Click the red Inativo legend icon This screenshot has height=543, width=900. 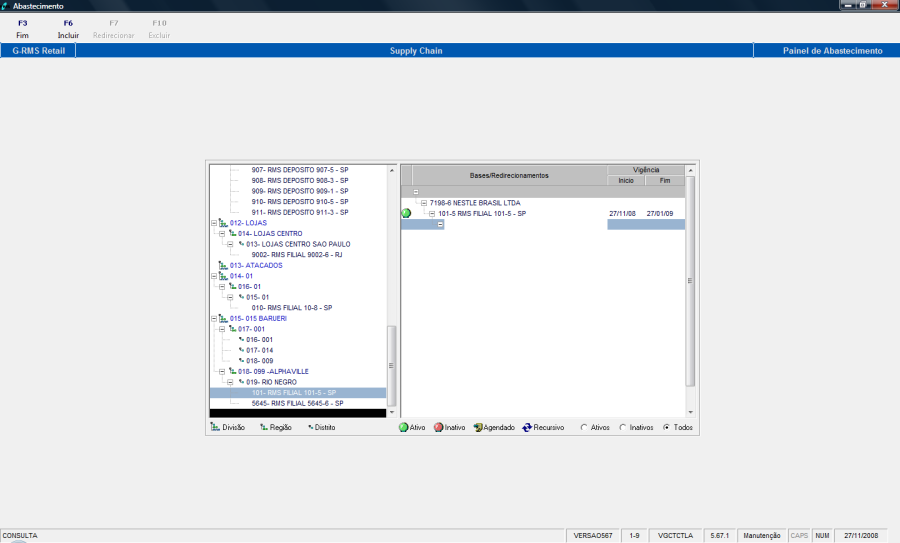439,427
